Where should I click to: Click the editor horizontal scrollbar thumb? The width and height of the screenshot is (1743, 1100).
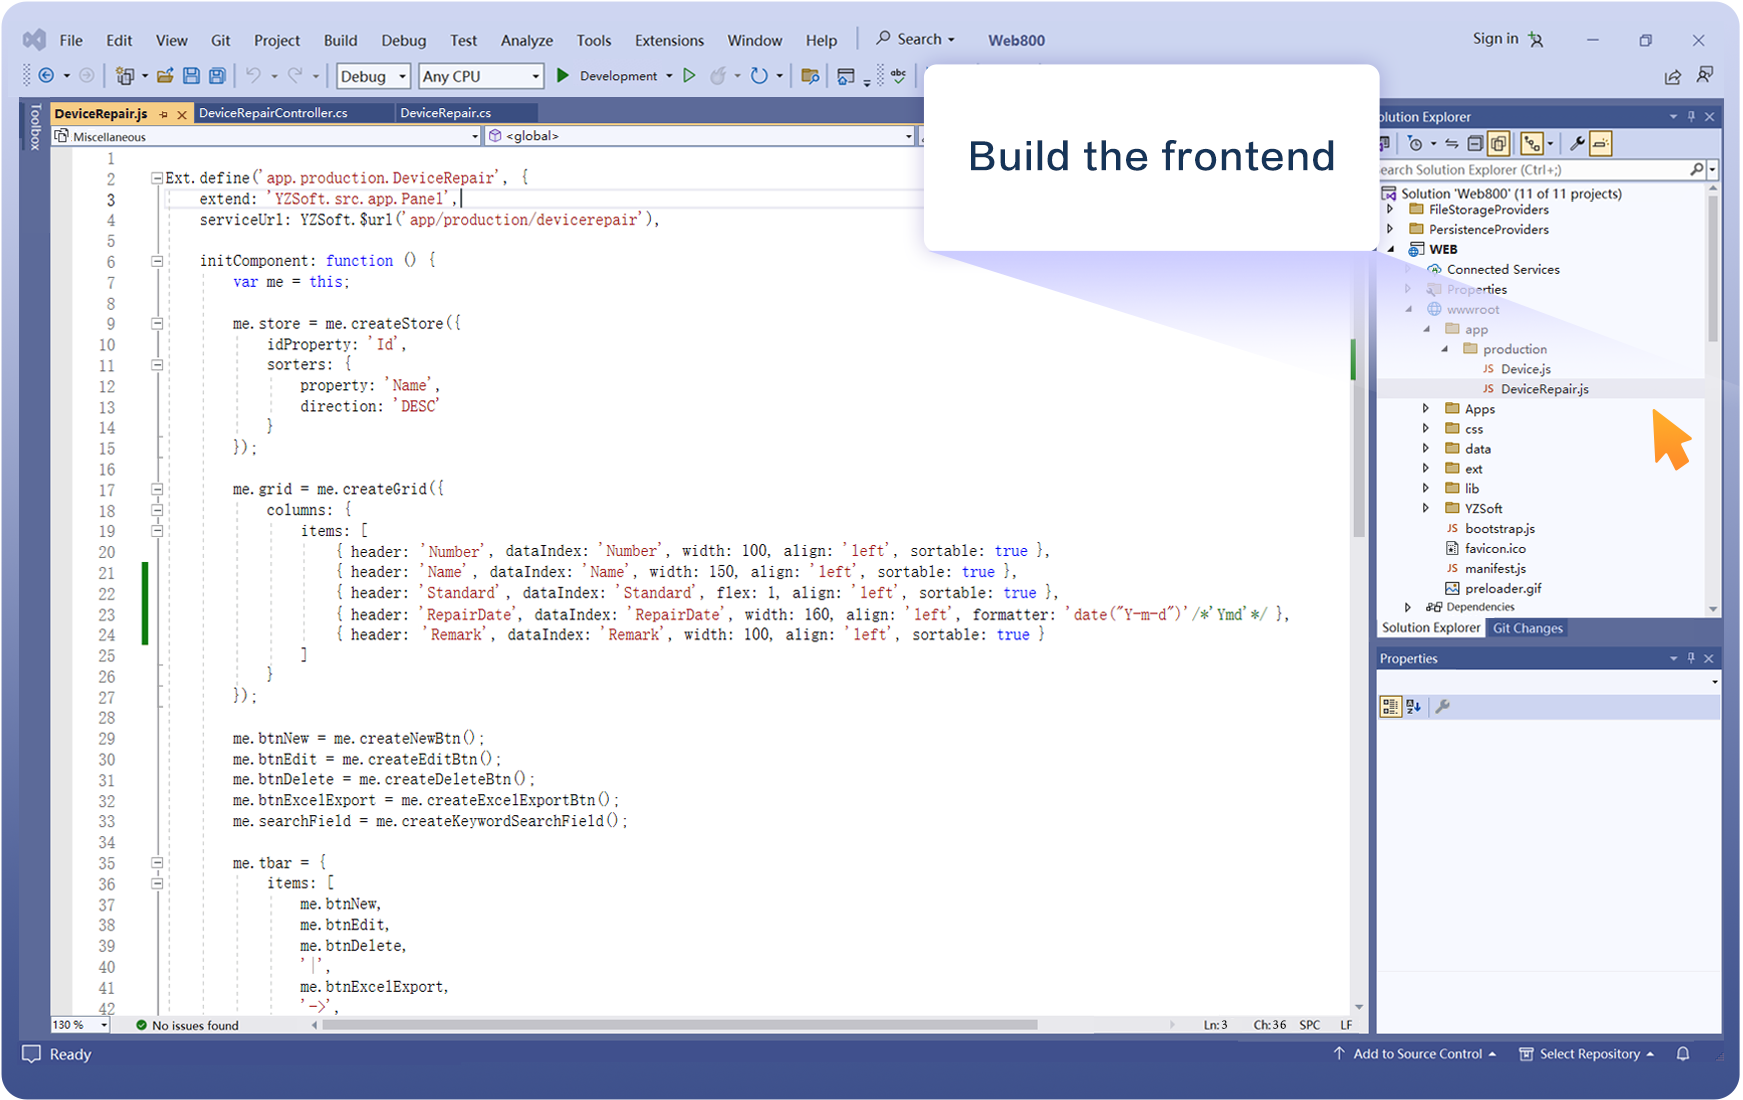click(x=680, y=1025)
